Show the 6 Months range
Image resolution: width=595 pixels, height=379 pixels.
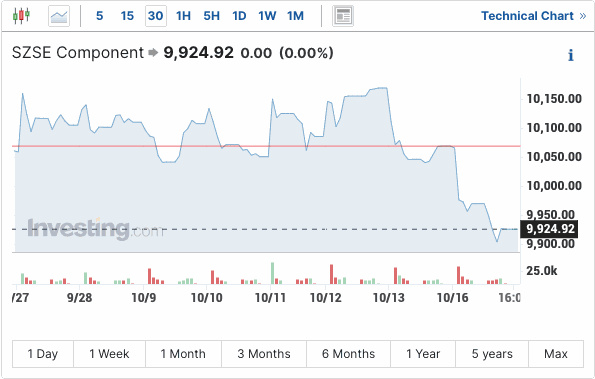tap(348, 354)
